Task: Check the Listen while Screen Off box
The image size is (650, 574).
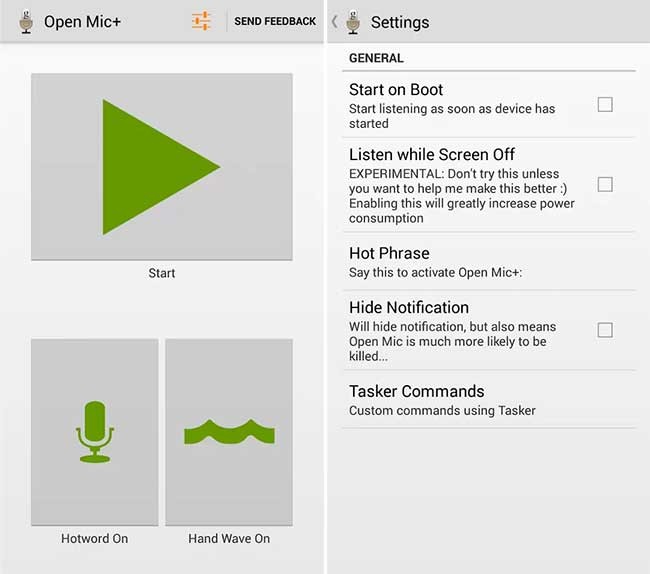Action: click(x=605, y=184)
